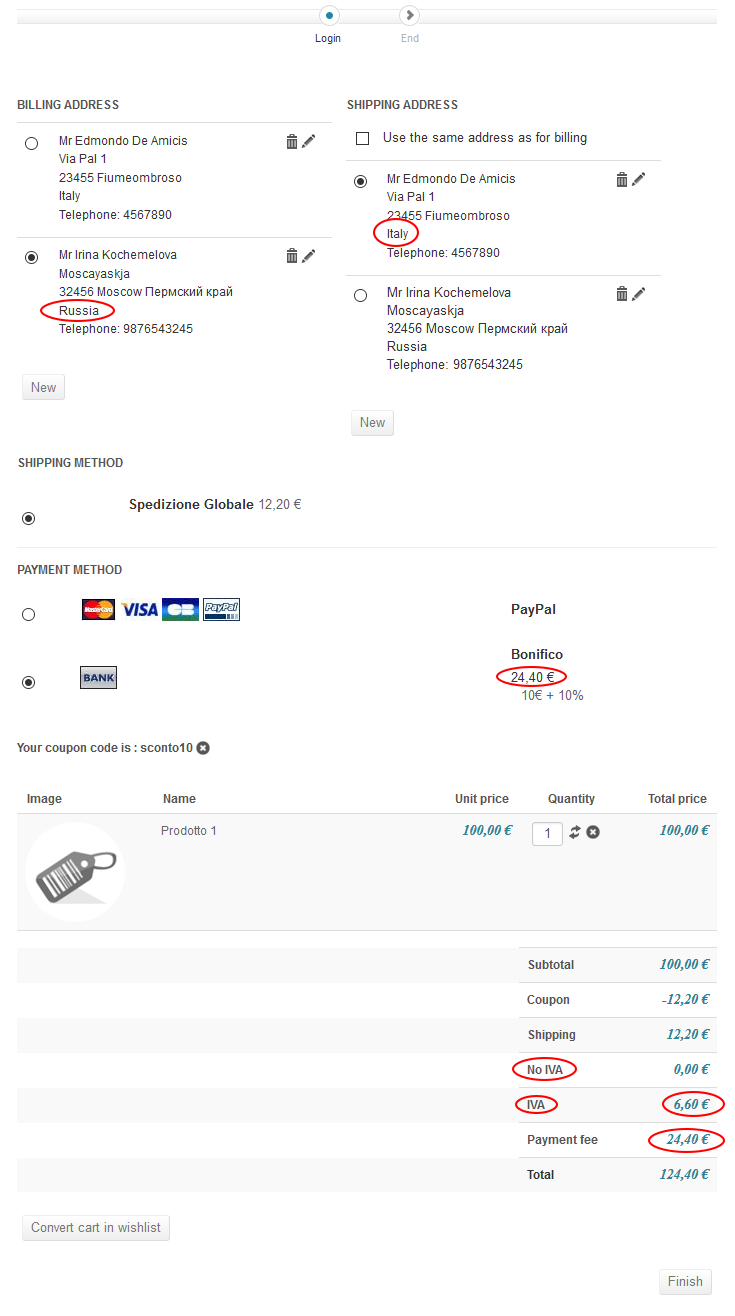
Task: Go to the End checkout step
Action: (x=409, y=16)
